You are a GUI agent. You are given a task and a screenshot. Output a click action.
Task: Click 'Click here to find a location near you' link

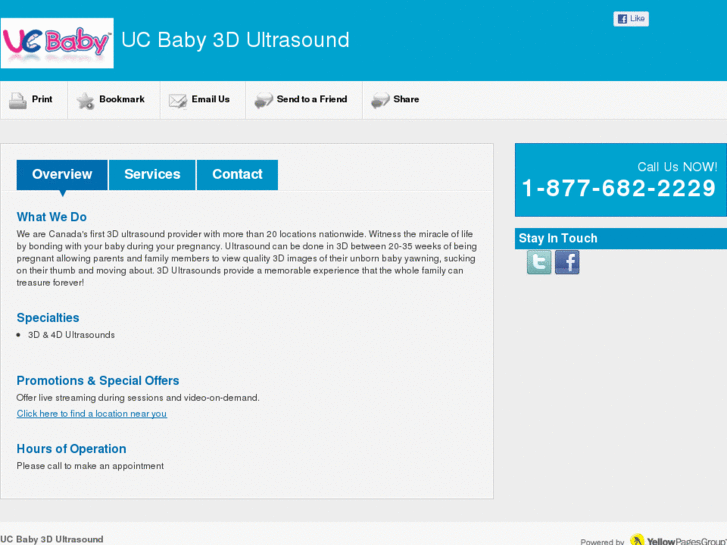(92, 414)
